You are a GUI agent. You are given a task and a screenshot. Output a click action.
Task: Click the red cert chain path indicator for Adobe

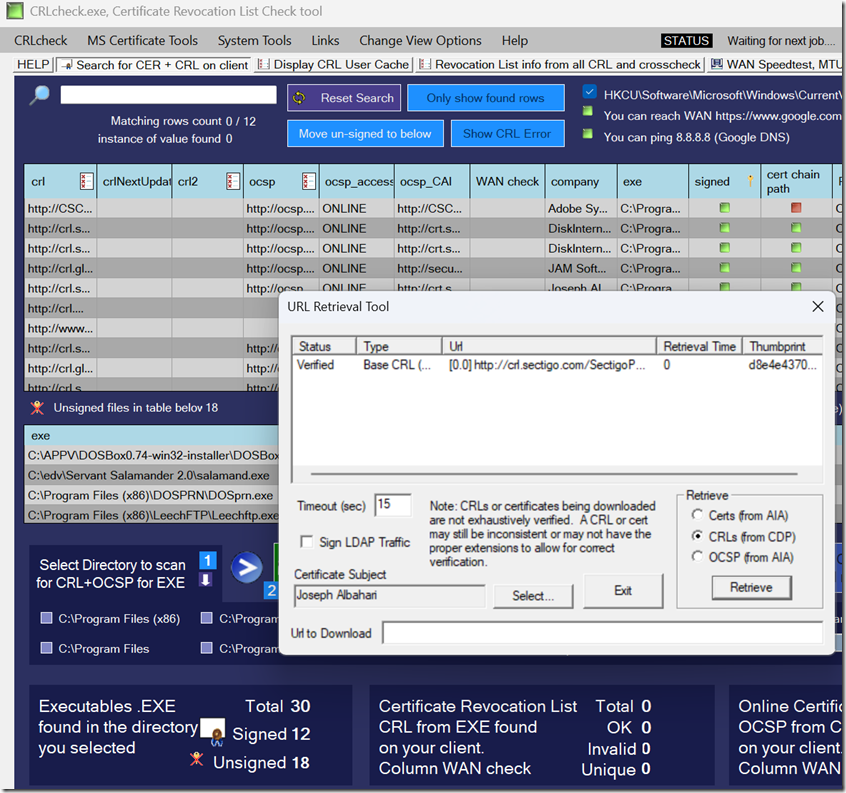[796, 208]
